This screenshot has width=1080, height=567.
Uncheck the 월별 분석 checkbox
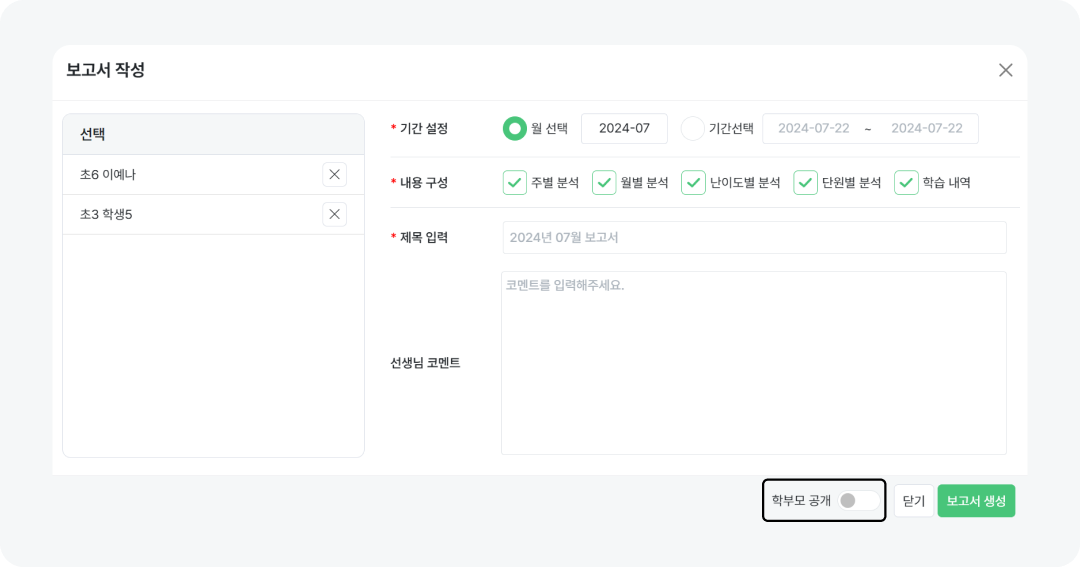(604, 182)
